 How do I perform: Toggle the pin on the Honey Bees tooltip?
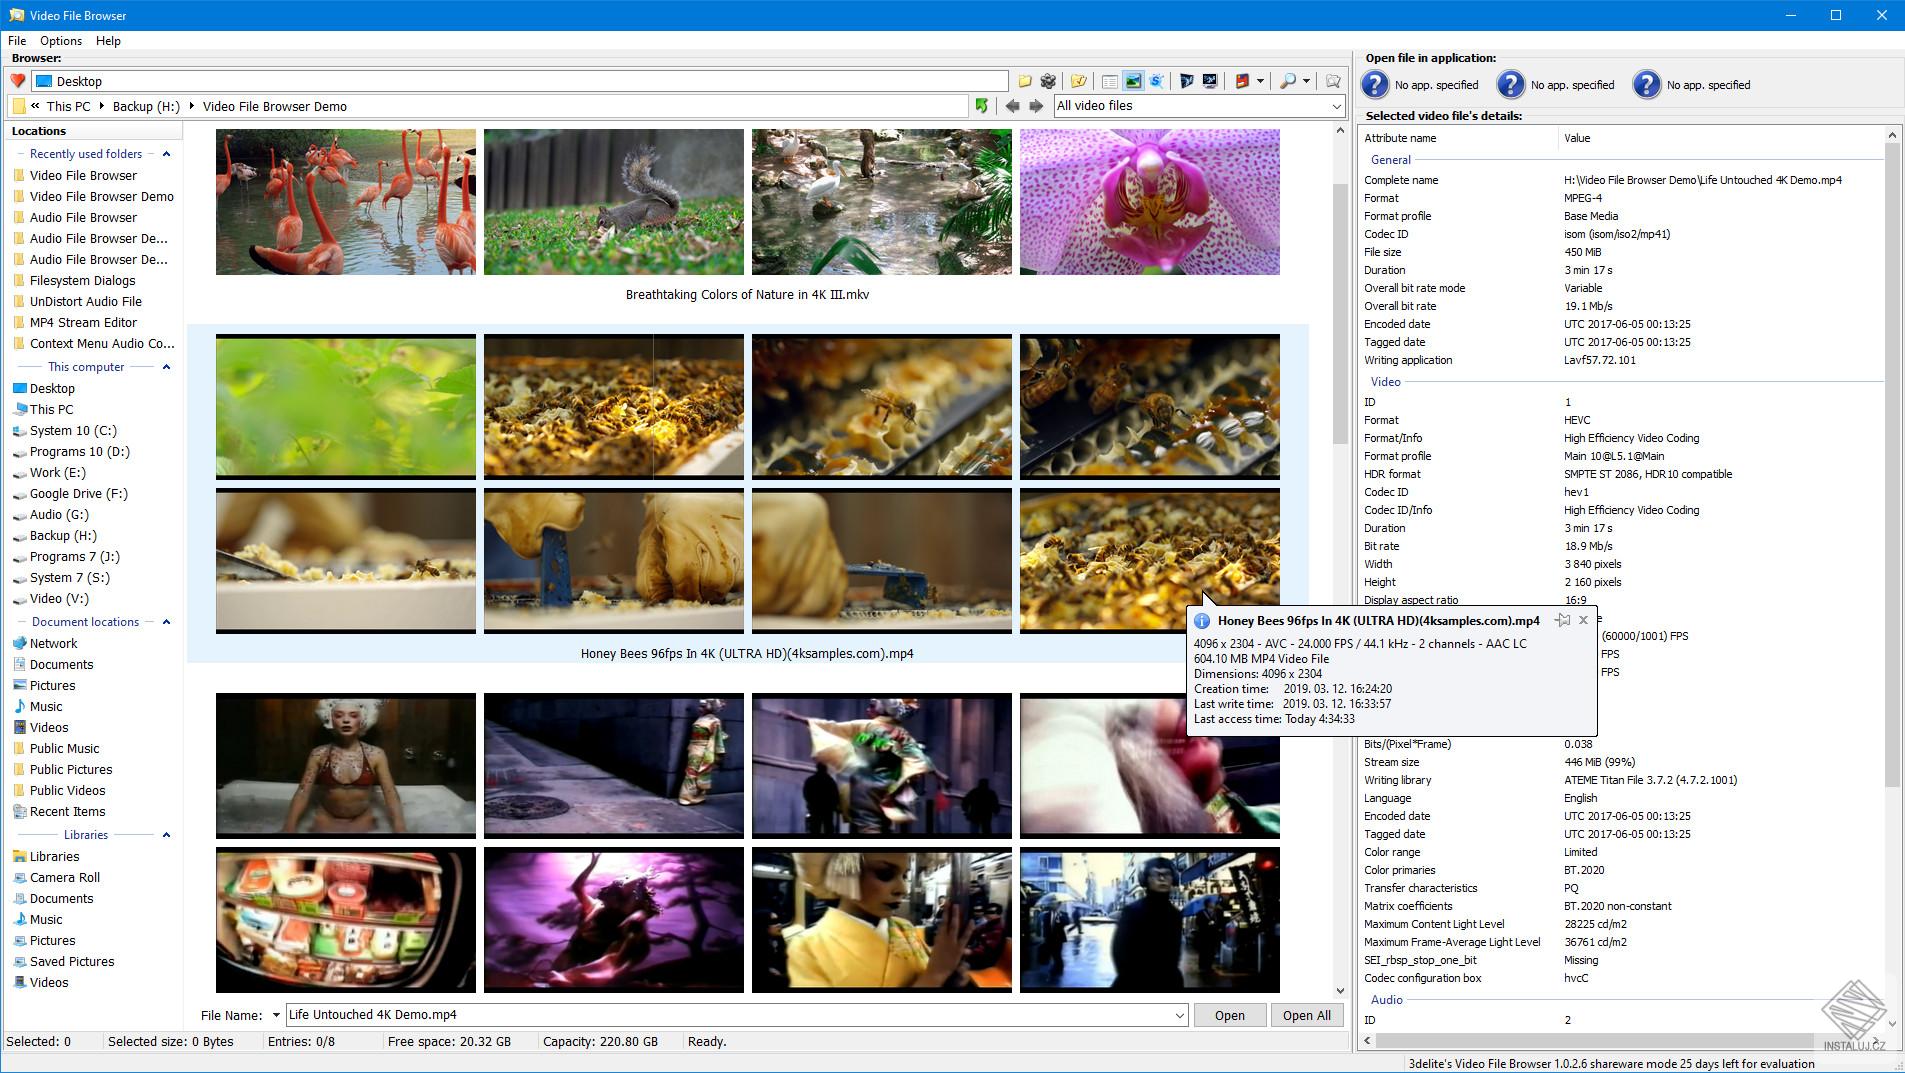click(x=1562, y=620)
